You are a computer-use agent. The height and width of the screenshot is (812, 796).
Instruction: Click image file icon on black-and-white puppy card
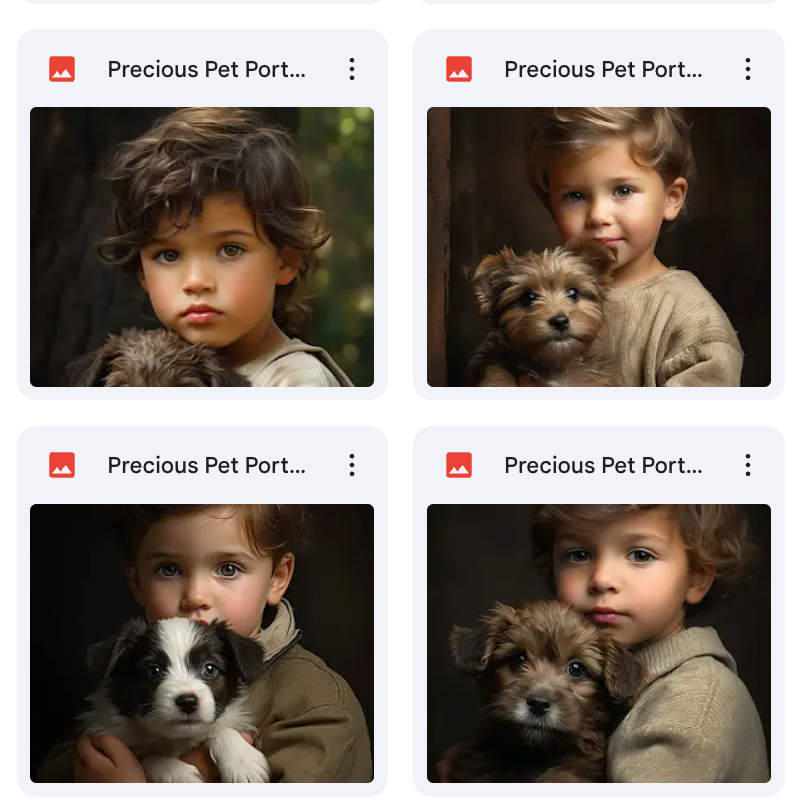pos(62,465)
